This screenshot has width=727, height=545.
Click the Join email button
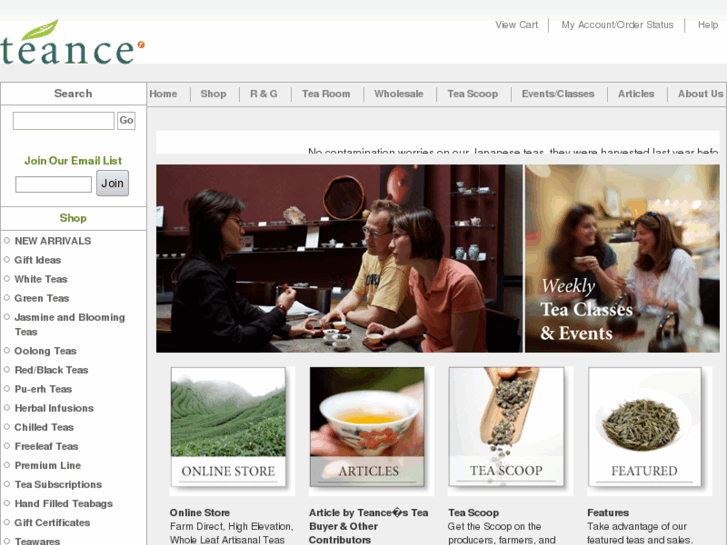click(112, 183)
